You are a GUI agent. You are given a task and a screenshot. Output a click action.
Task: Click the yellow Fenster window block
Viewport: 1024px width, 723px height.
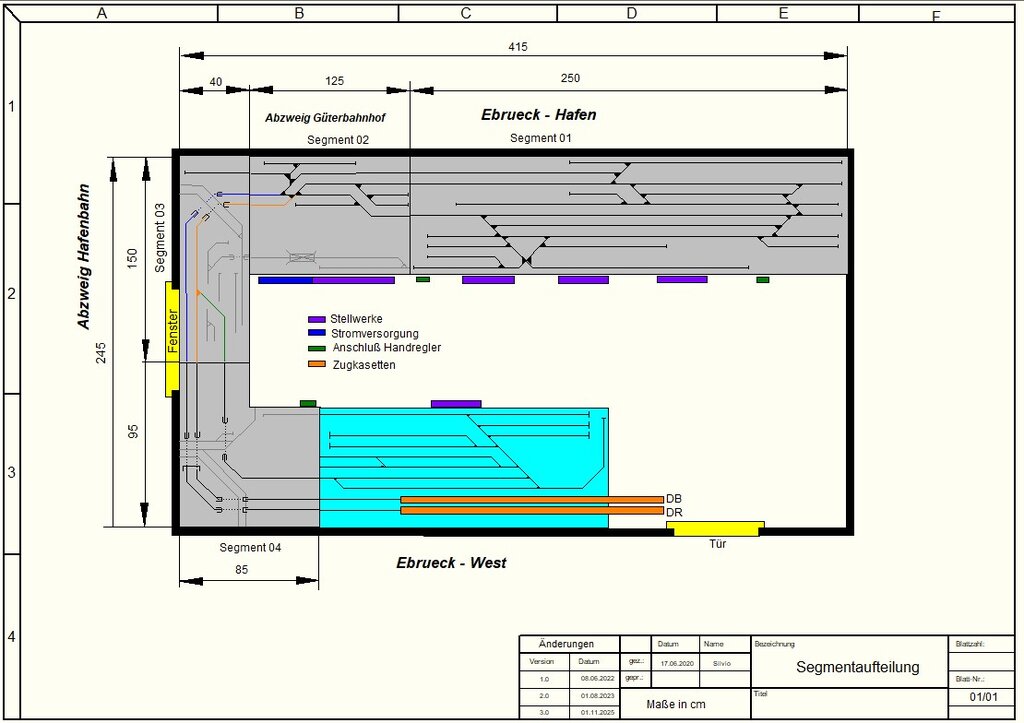pos(172,338)
